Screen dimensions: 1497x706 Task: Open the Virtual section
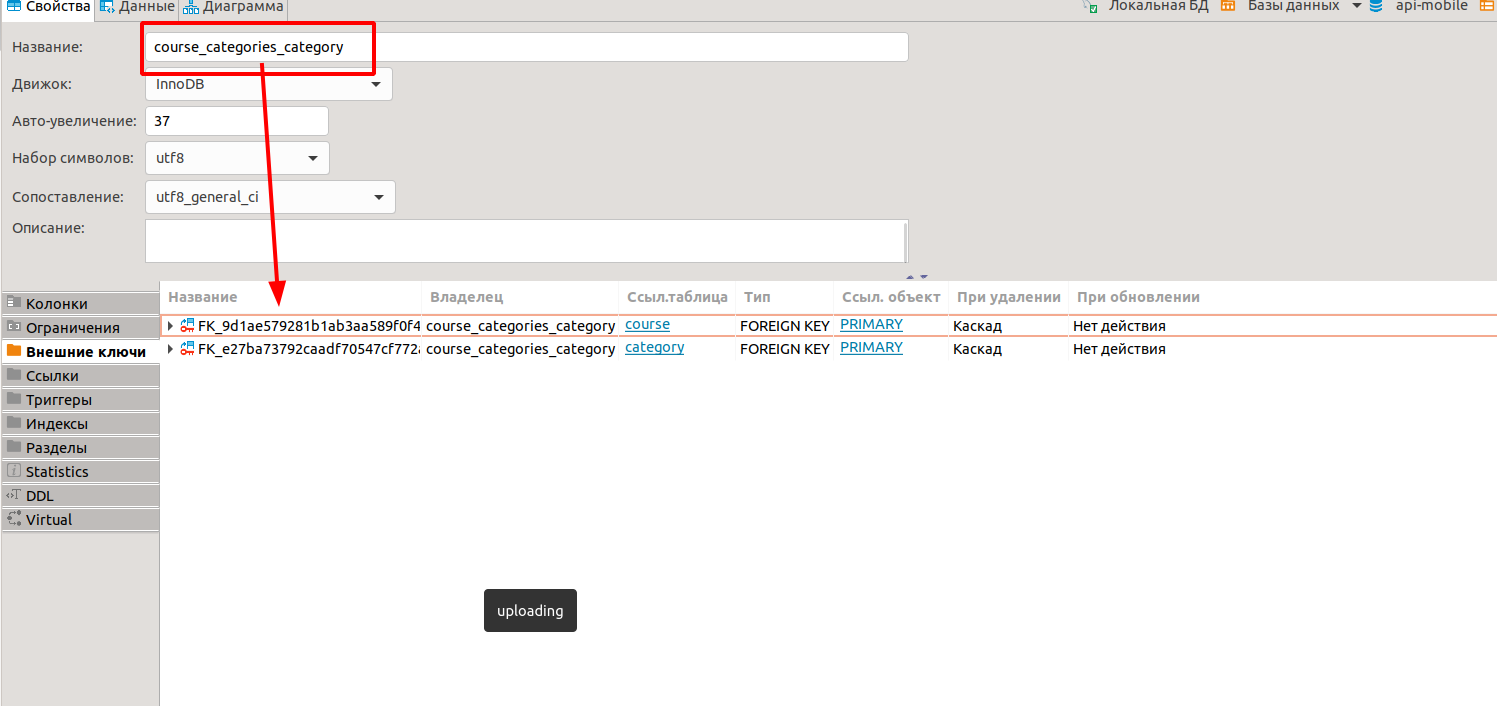[80, 520]
